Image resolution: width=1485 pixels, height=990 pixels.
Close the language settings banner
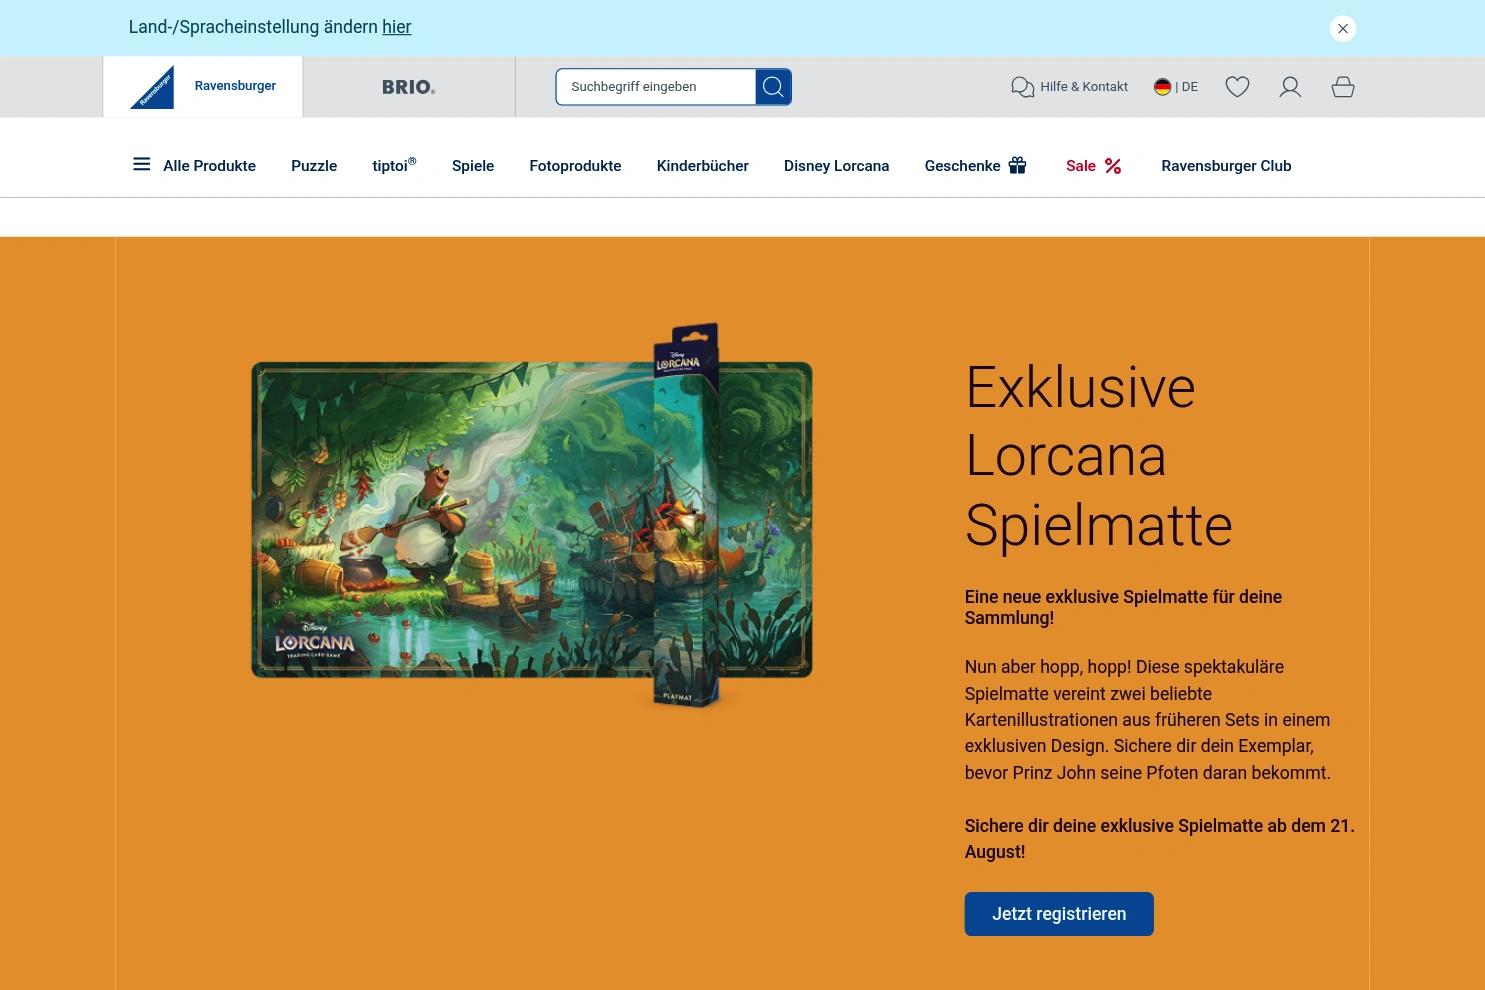pos(1343,28)
